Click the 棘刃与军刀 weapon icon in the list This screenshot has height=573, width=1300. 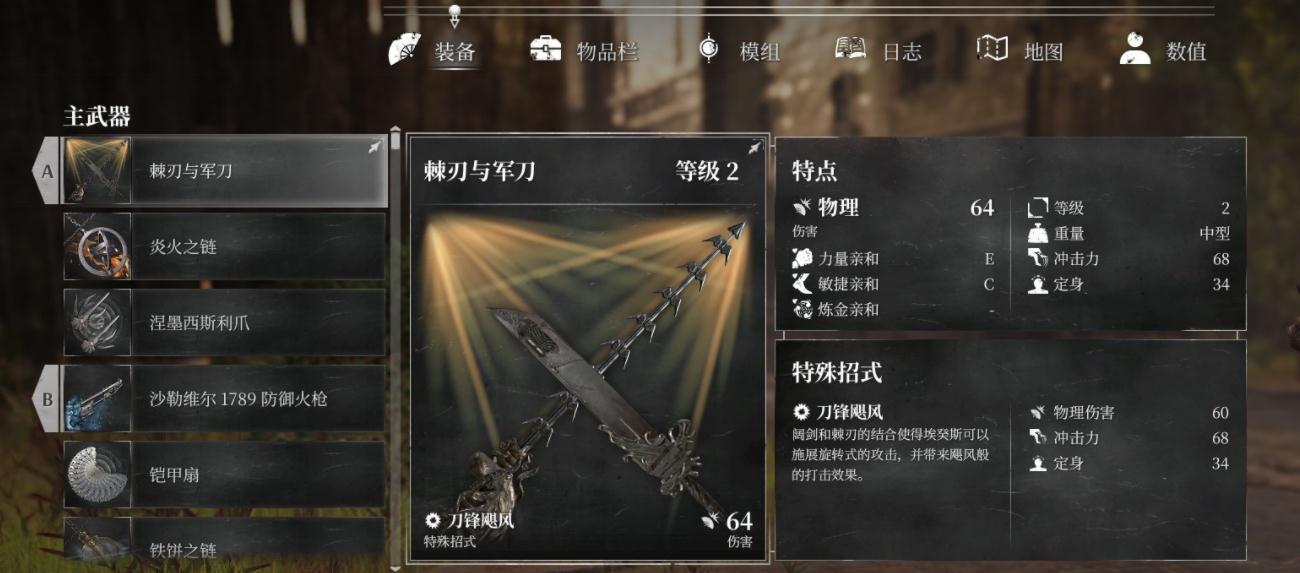(x=97, y=171)
